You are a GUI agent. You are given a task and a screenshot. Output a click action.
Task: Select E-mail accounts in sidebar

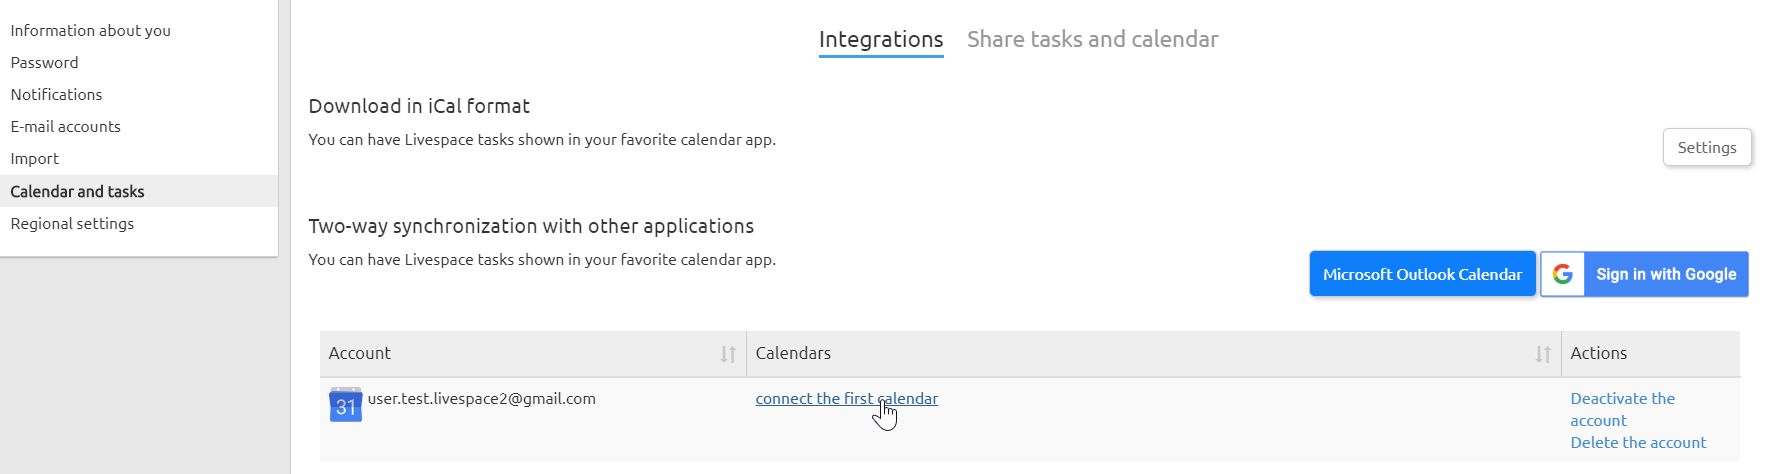[65, 126]
